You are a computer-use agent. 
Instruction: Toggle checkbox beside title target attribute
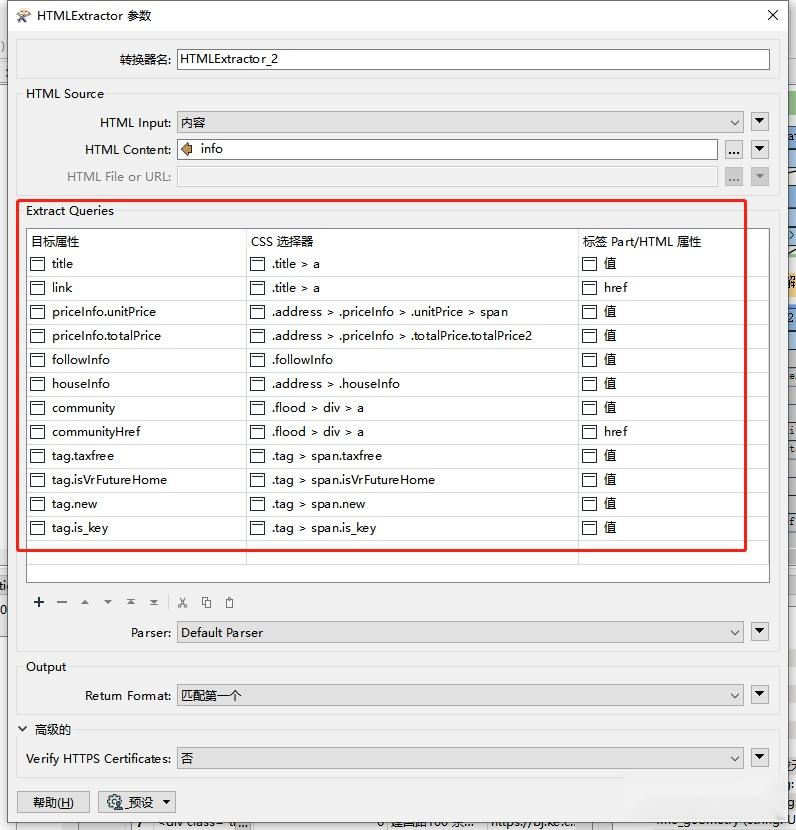38,264
